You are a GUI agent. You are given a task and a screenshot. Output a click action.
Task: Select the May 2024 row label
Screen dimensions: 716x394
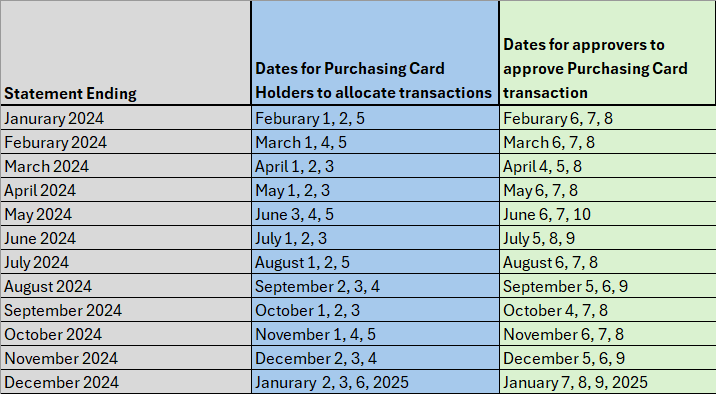(126, 214)
